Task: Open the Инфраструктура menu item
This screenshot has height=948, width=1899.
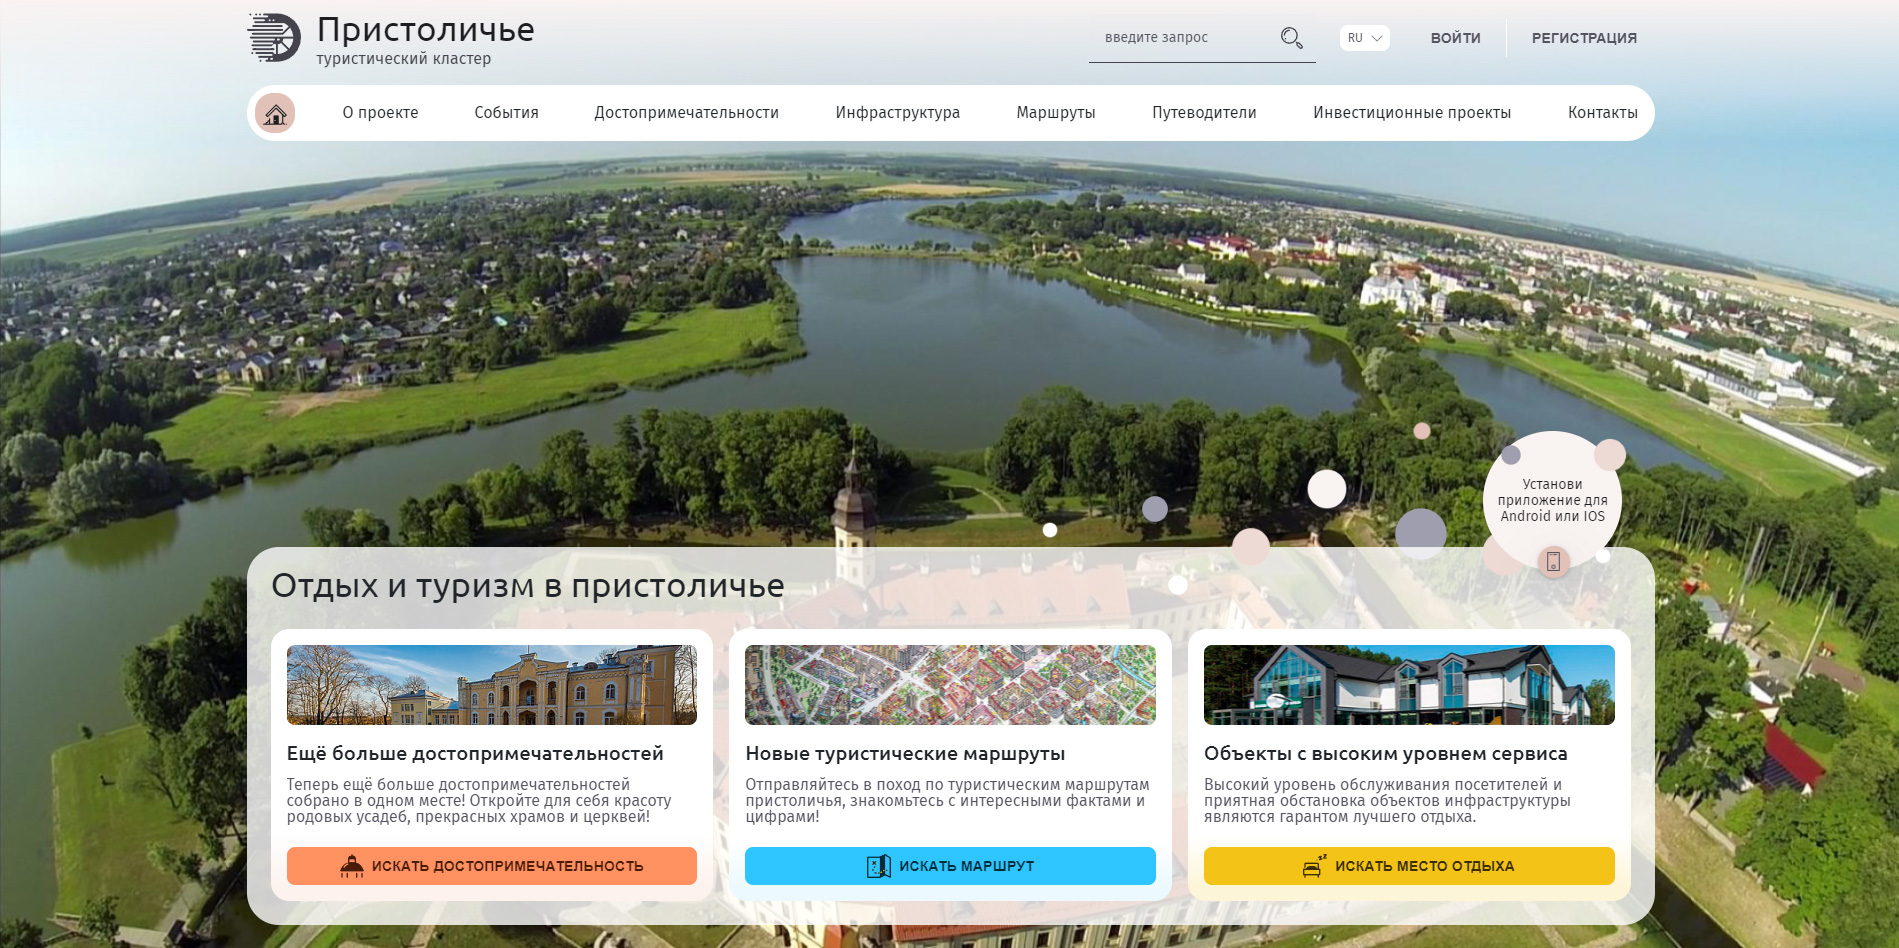Action: click(897, 113)
